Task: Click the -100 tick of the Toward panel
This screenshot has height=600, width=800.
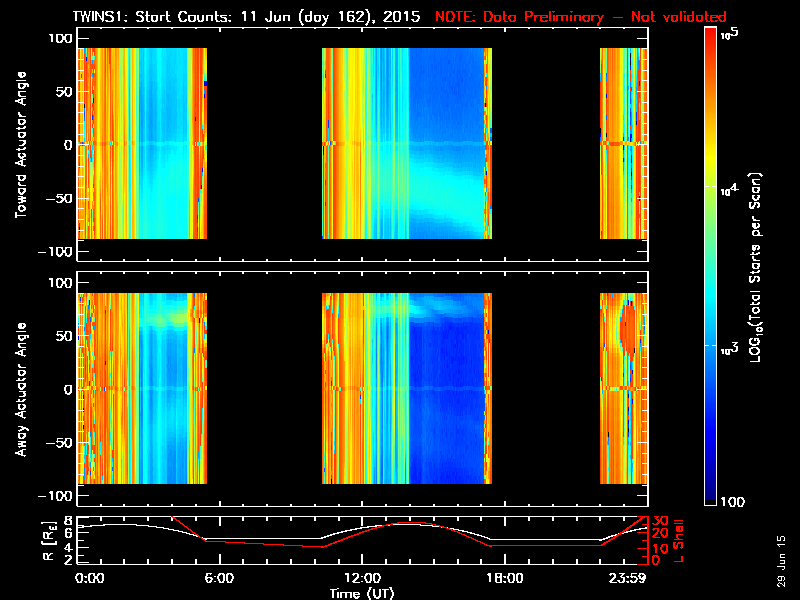Action: [x=55, y=252]
